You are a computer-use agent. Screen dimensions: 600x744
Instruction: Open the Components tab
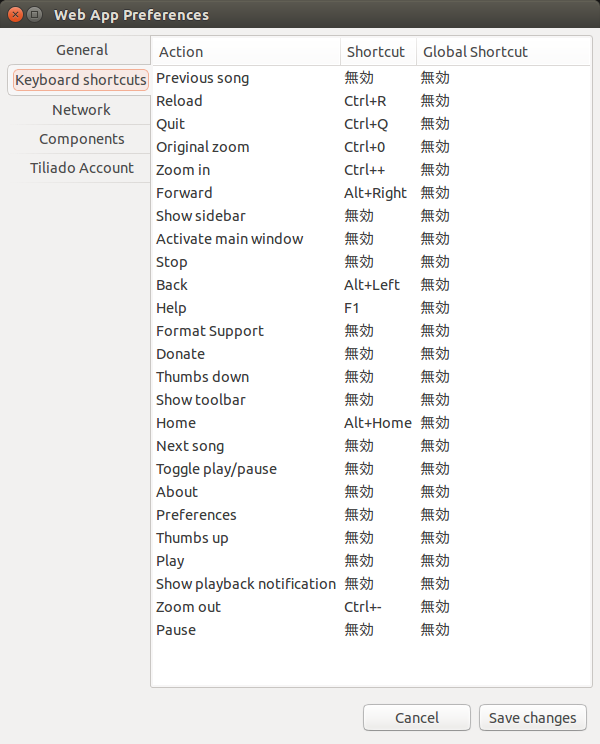[82, 139]
